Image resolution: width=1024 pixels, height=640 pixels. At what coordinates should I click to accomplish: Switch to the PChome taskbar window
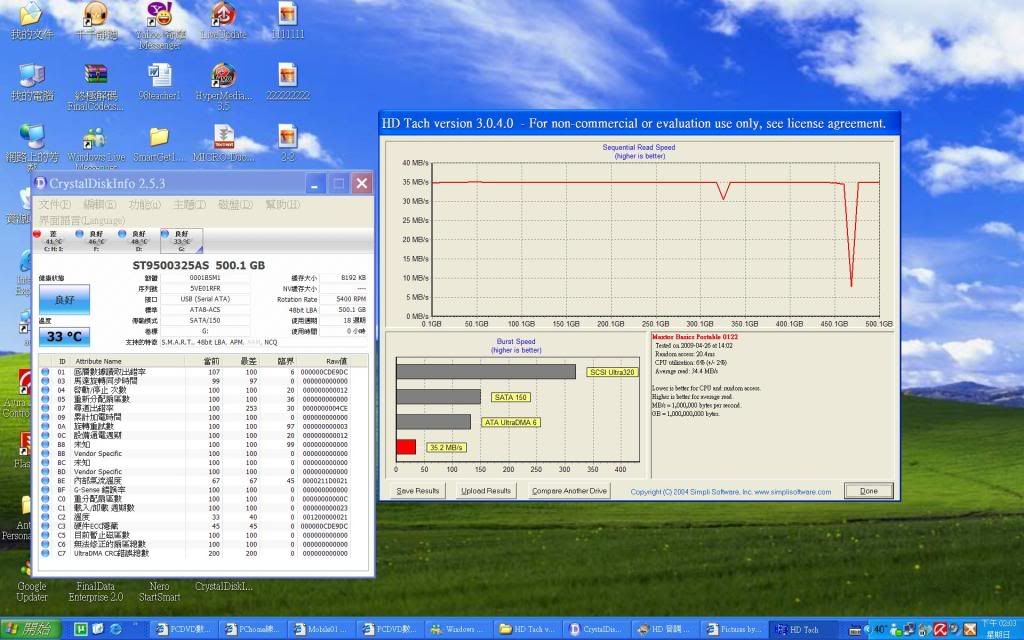point(251,630)
